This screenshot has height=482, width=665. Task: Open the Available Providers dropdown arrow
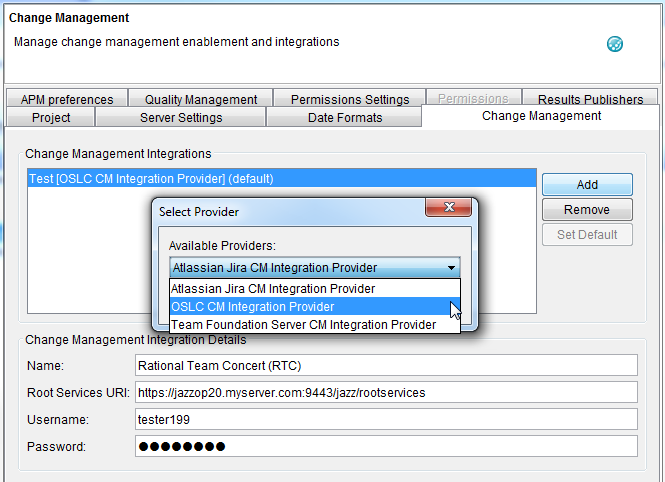[451, 267]
